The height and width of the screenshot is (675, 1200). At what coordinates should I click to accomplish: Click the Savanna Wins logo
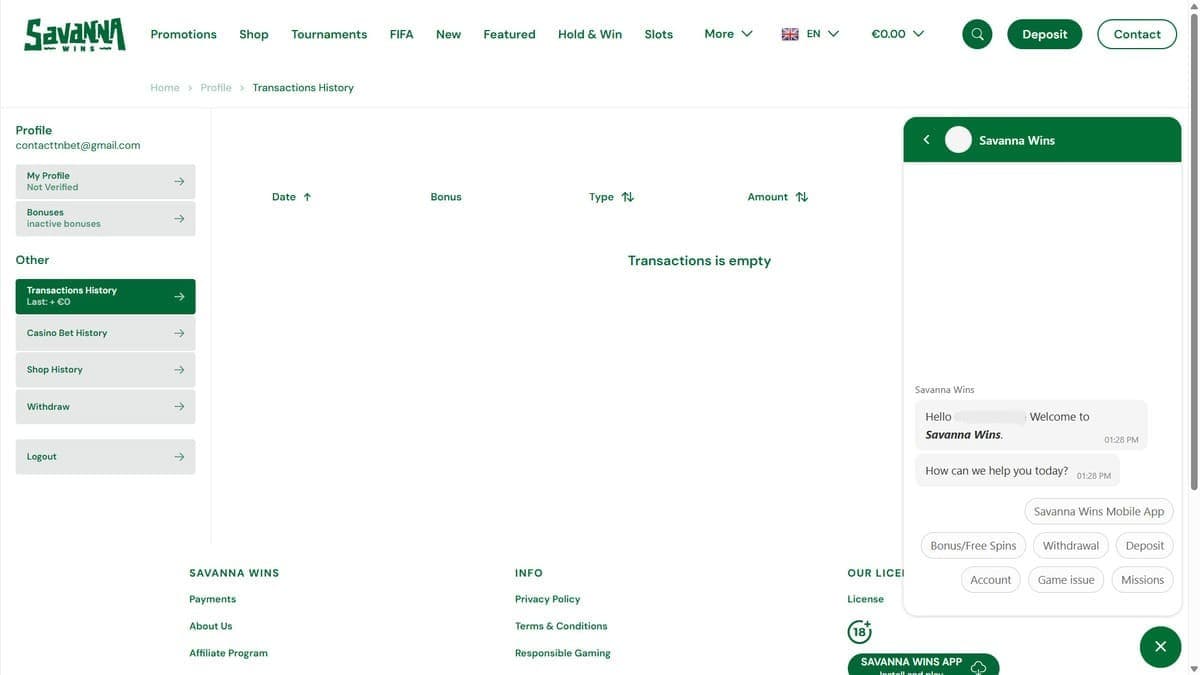[75, 35]
